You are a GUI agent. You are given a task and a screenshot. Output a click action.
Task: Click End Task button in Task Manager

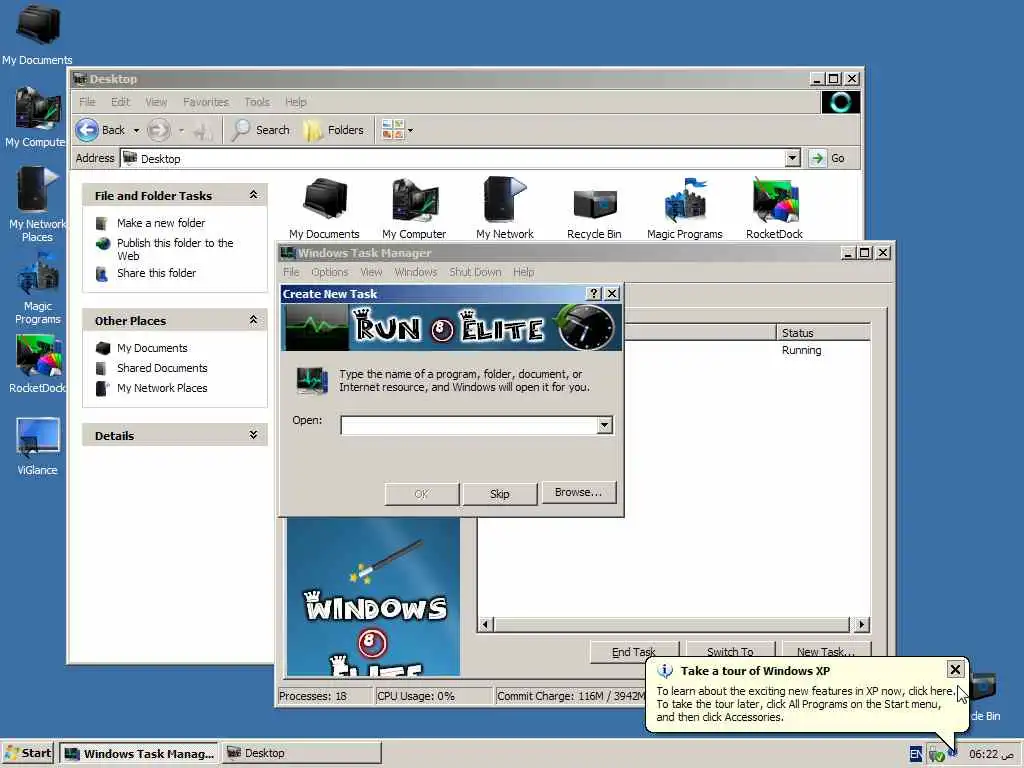633,651
